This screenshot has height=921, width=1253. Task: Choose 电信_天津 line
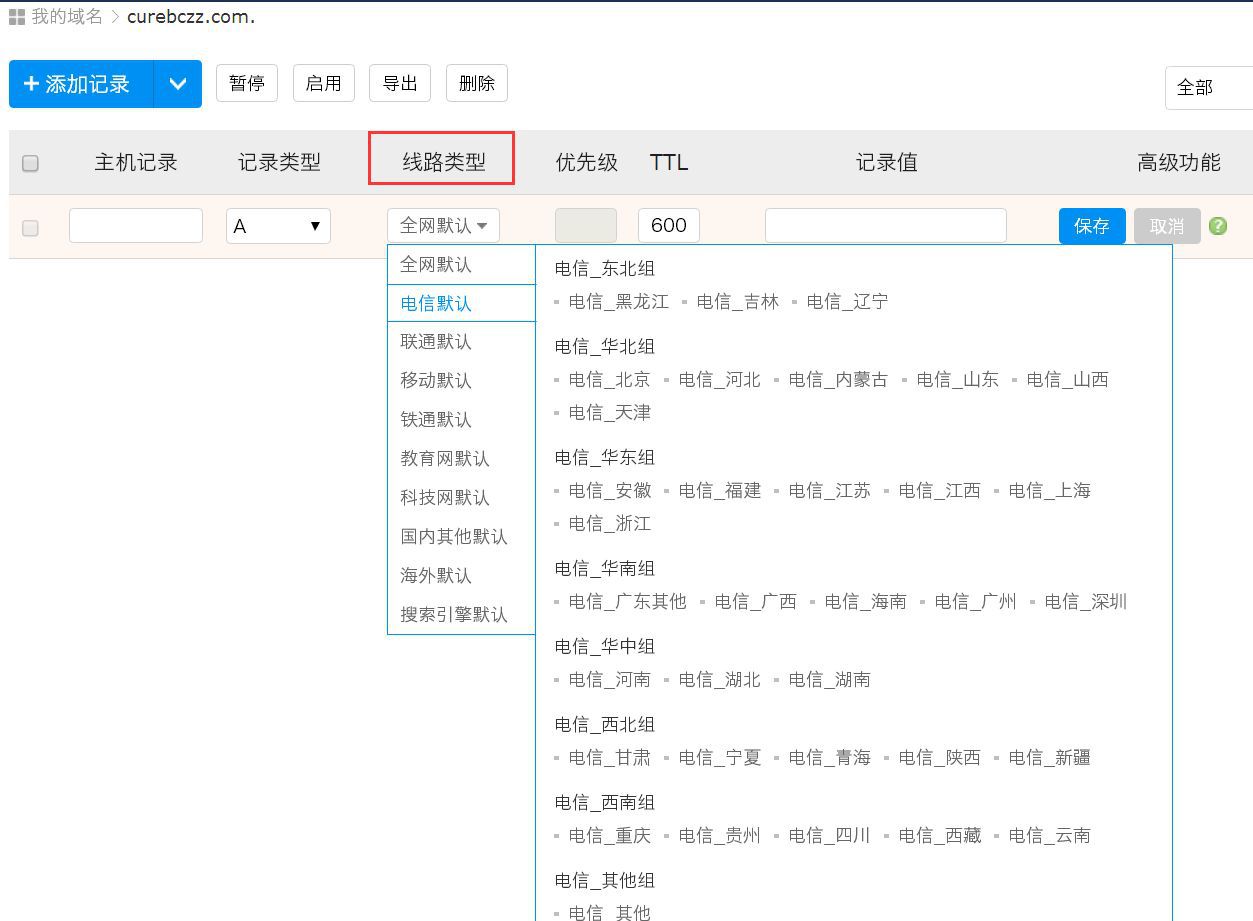point(610,413)
